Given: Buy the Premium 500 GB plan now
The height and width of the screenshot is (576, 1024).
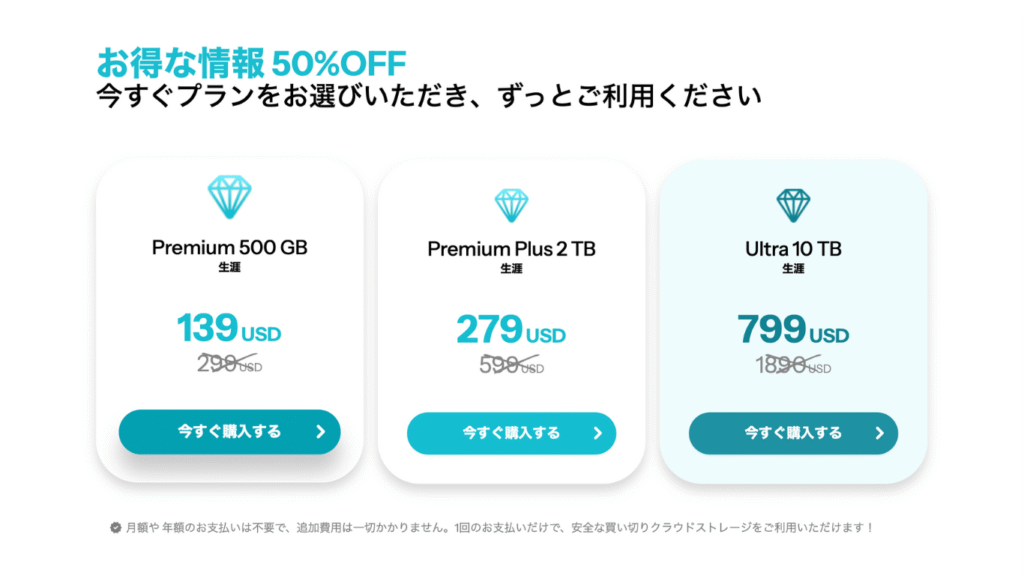Looking at the screenshot, I should 229,432.
